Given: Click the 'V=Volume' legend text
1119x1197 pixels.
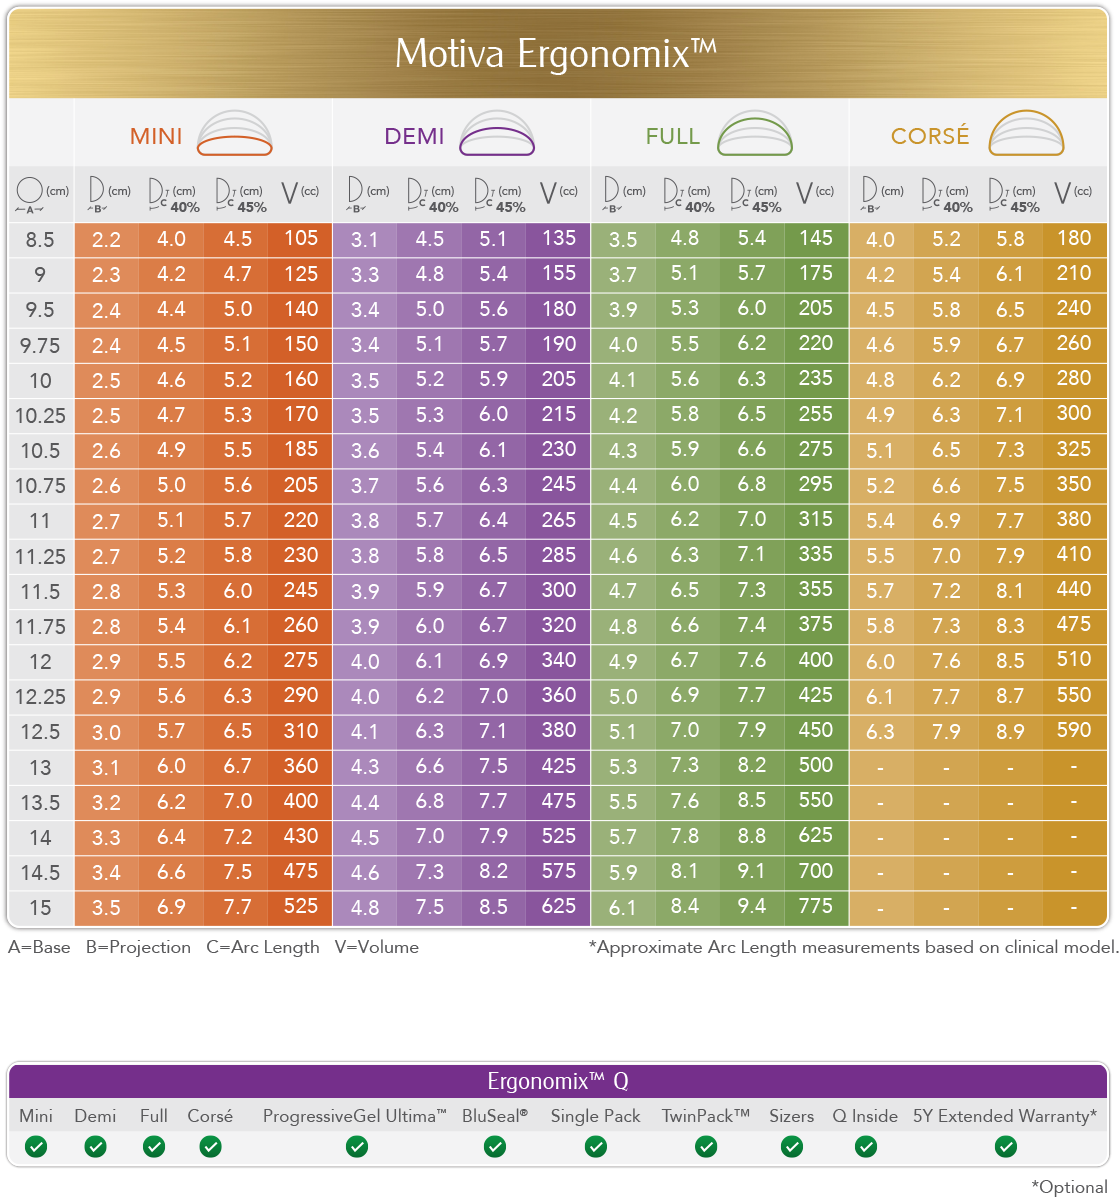Looking at the screenshot, I should [x=376, y=947].
